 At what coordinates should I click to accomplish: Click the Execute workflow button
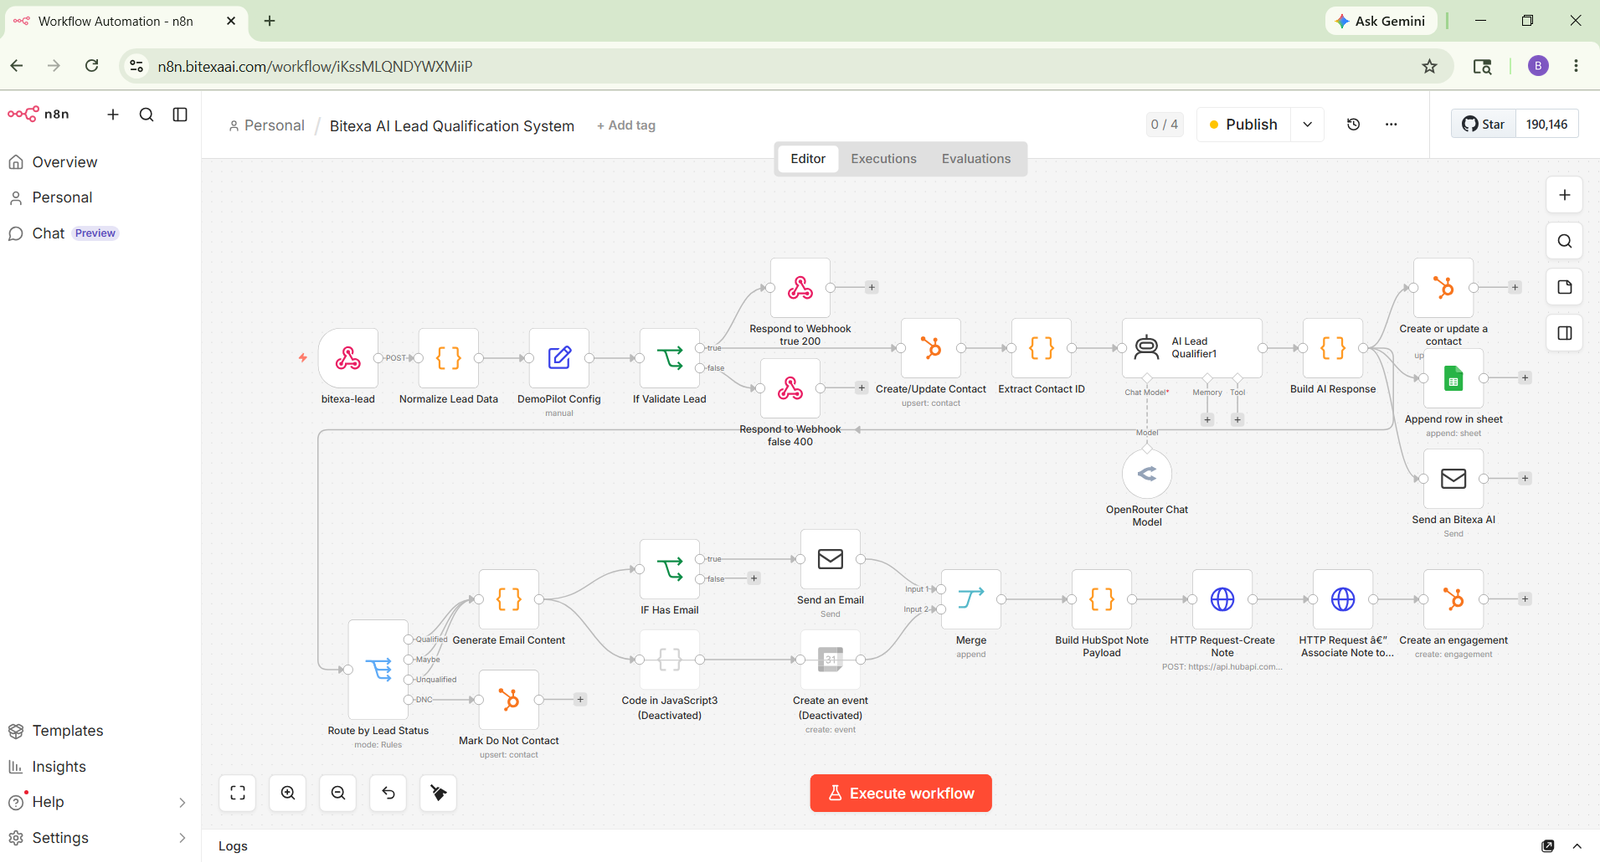pos(901,793)
